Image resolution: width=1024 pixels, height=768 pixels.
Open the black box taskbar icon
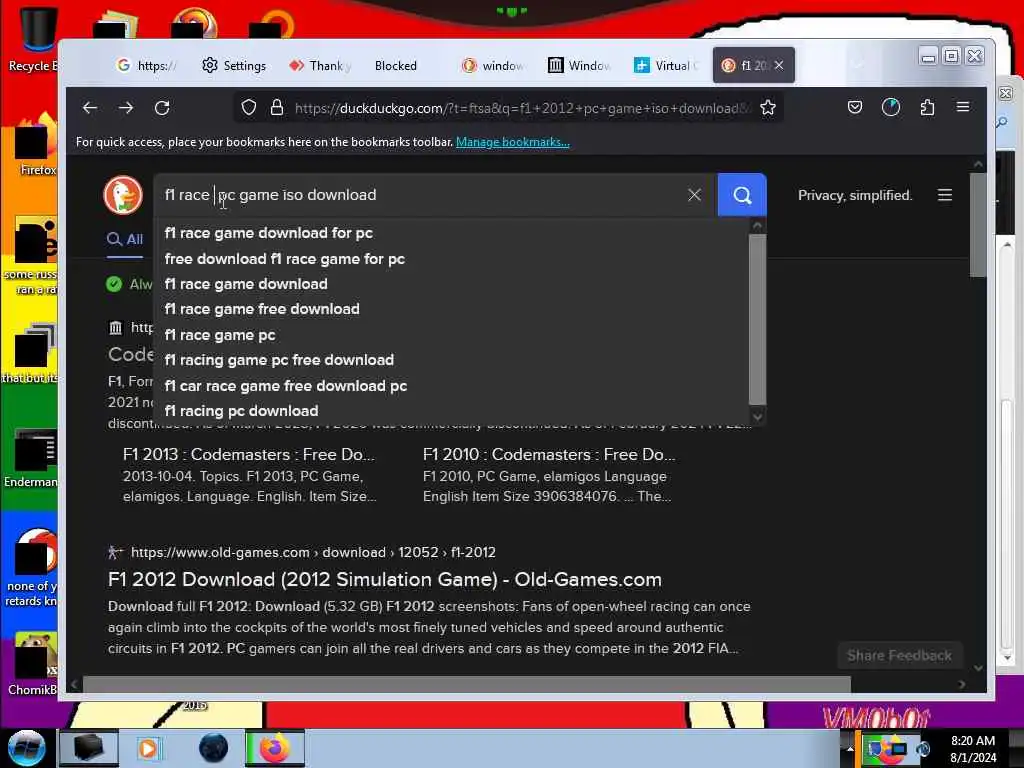tap(89, 748)
